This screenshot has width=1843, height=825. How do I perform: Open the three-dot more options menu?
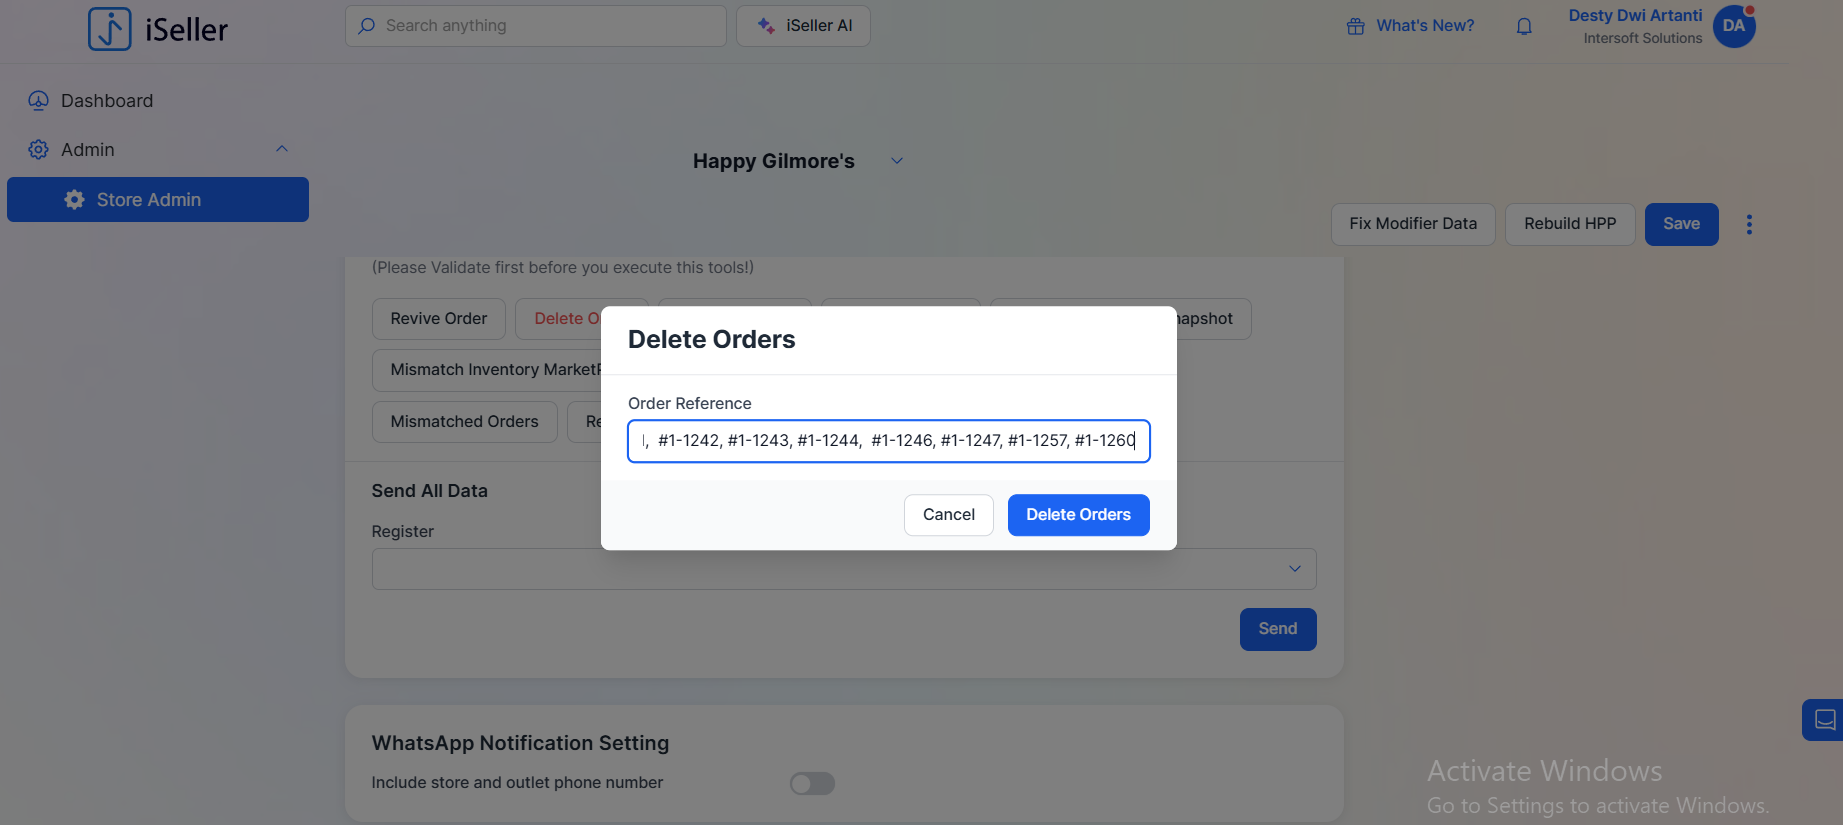1749,224
